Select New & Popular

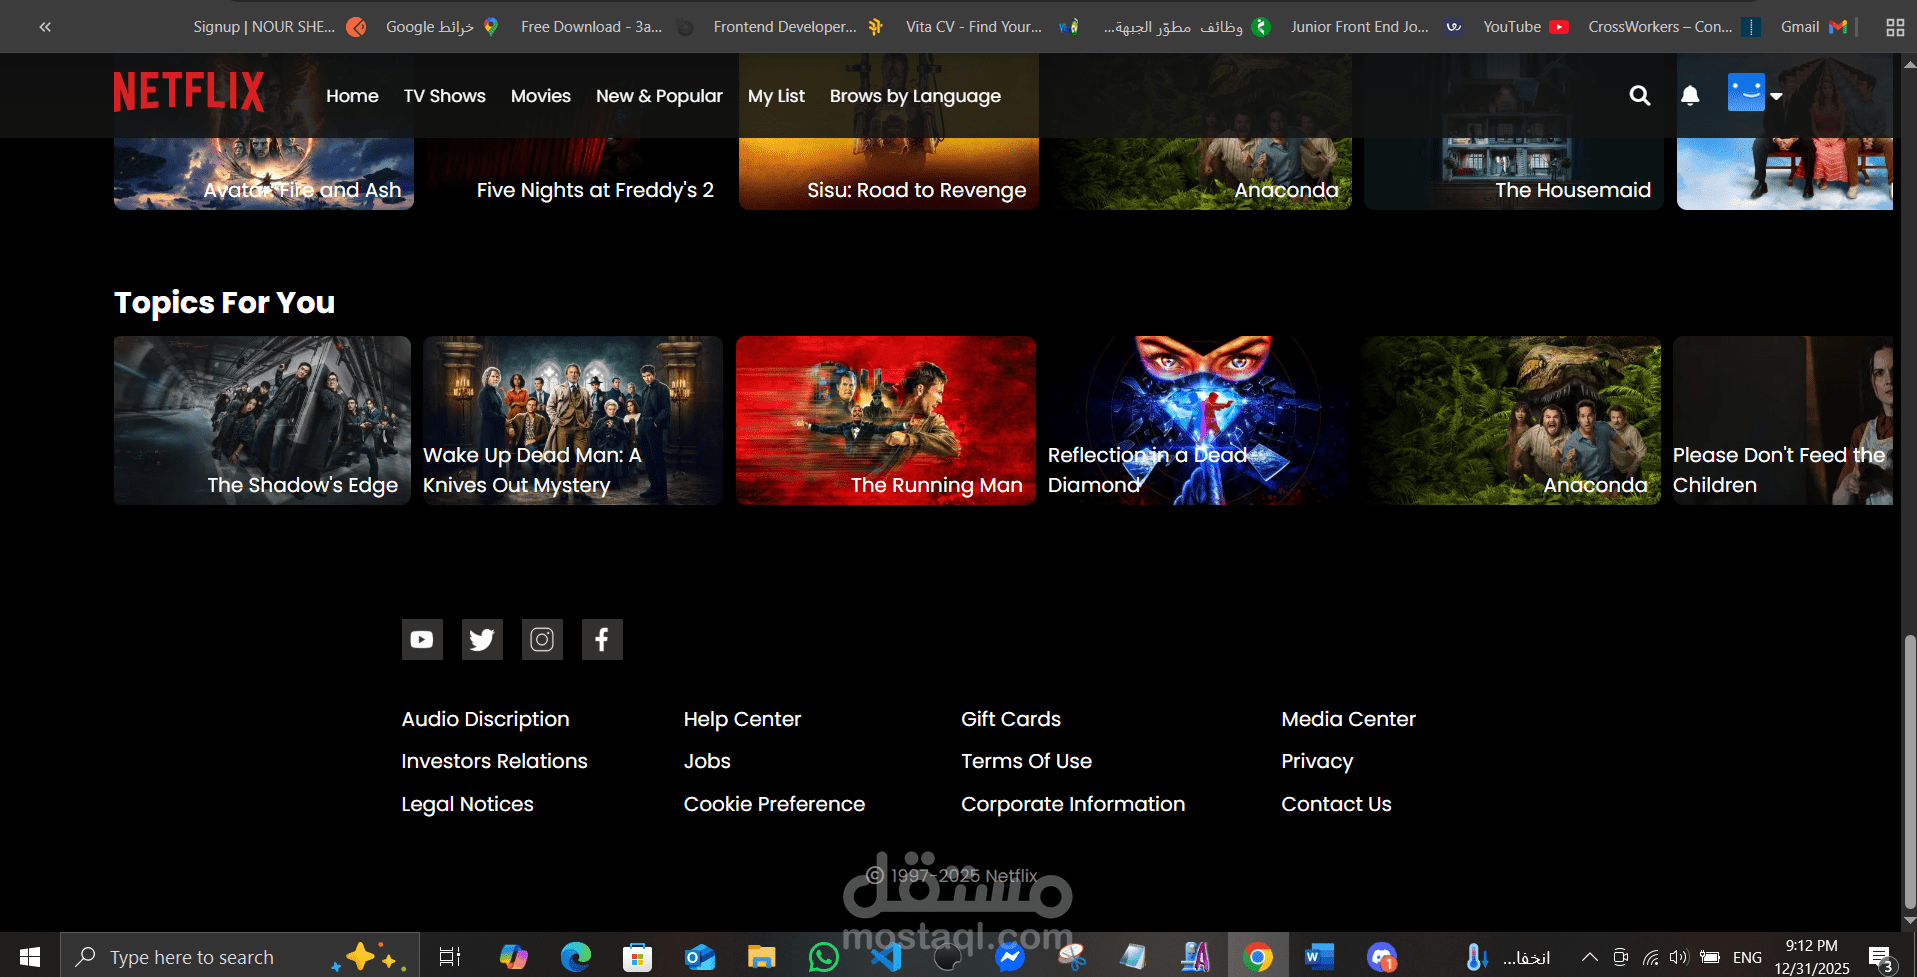(x=659, y=96)
